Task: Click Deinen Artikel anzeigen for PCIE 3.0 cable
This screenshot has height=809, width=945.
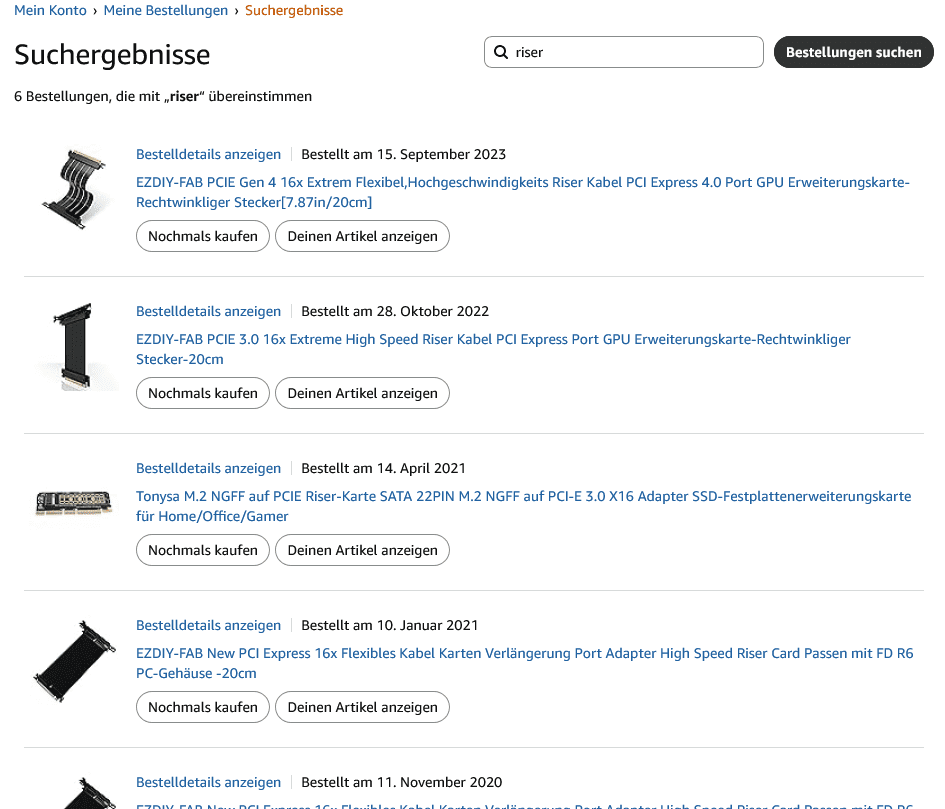Action: [362, 393]
